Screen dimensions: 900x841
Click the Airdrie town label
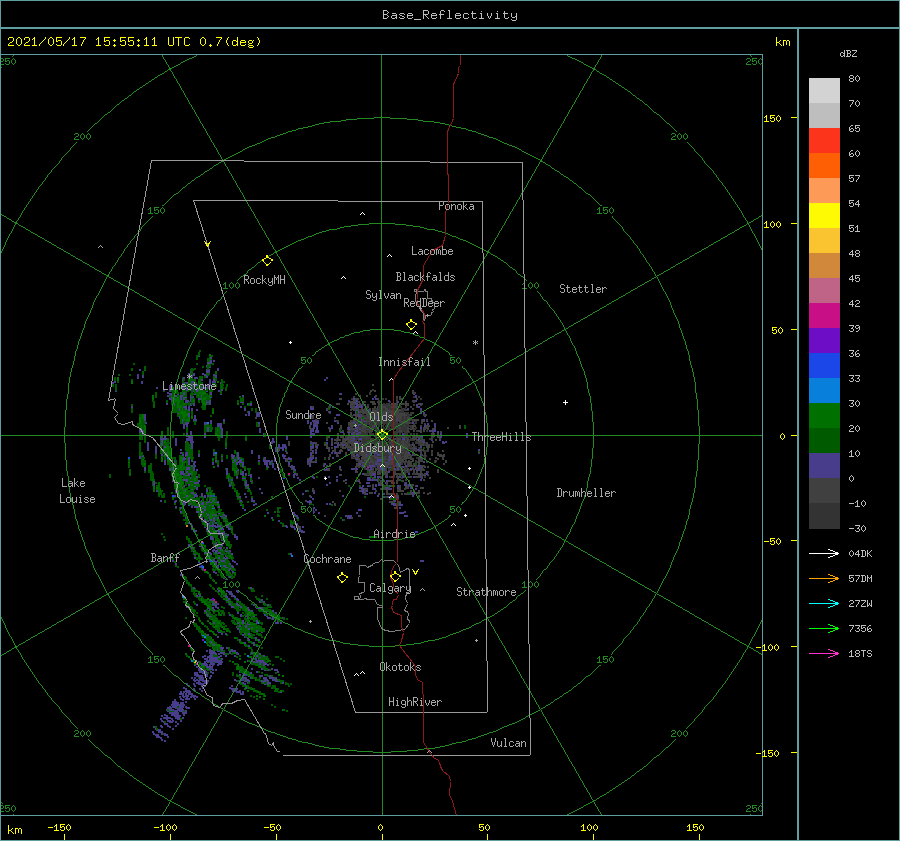[x=394, y=534]
